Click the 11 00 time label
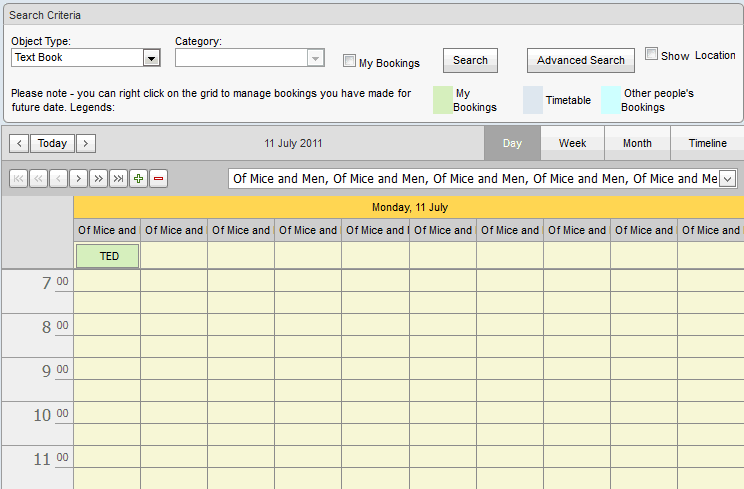 [x=51, y=459]
